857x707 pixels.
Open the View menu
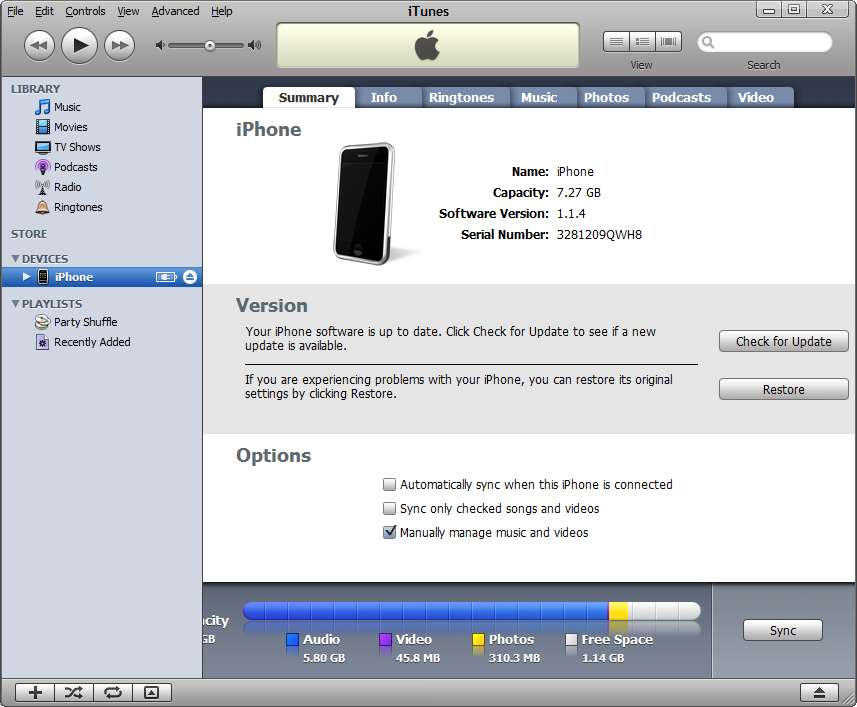[x=128, y=11]
